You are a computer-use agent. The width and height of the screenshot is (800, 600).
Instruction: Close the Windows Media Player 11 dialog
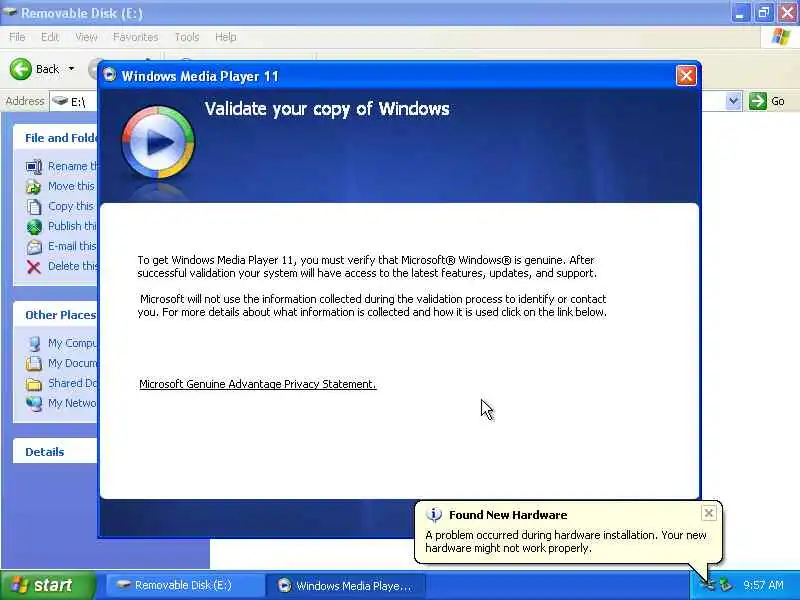[x=686, y=76]
